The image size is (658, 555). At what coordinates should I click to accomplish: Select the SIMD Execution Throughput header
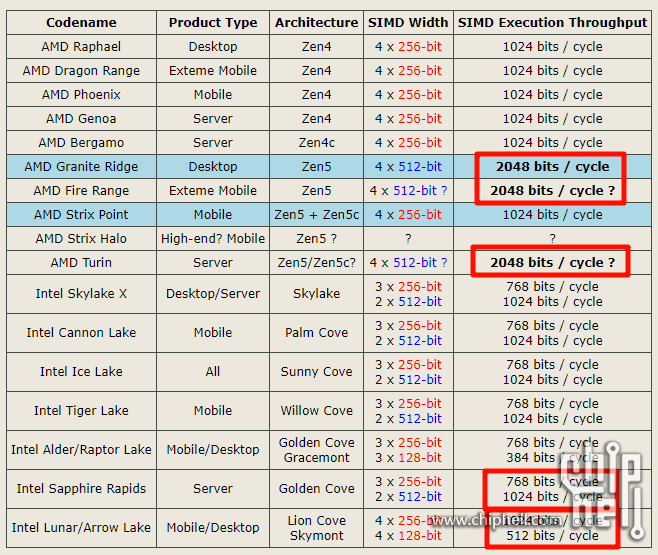(x=552, y=23)
